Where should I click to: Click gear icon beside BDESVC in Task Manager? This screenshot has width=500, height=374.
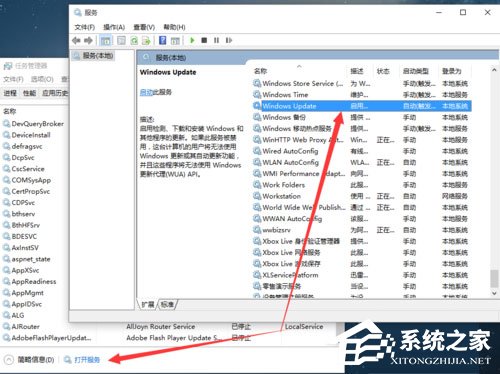(6, 237)
